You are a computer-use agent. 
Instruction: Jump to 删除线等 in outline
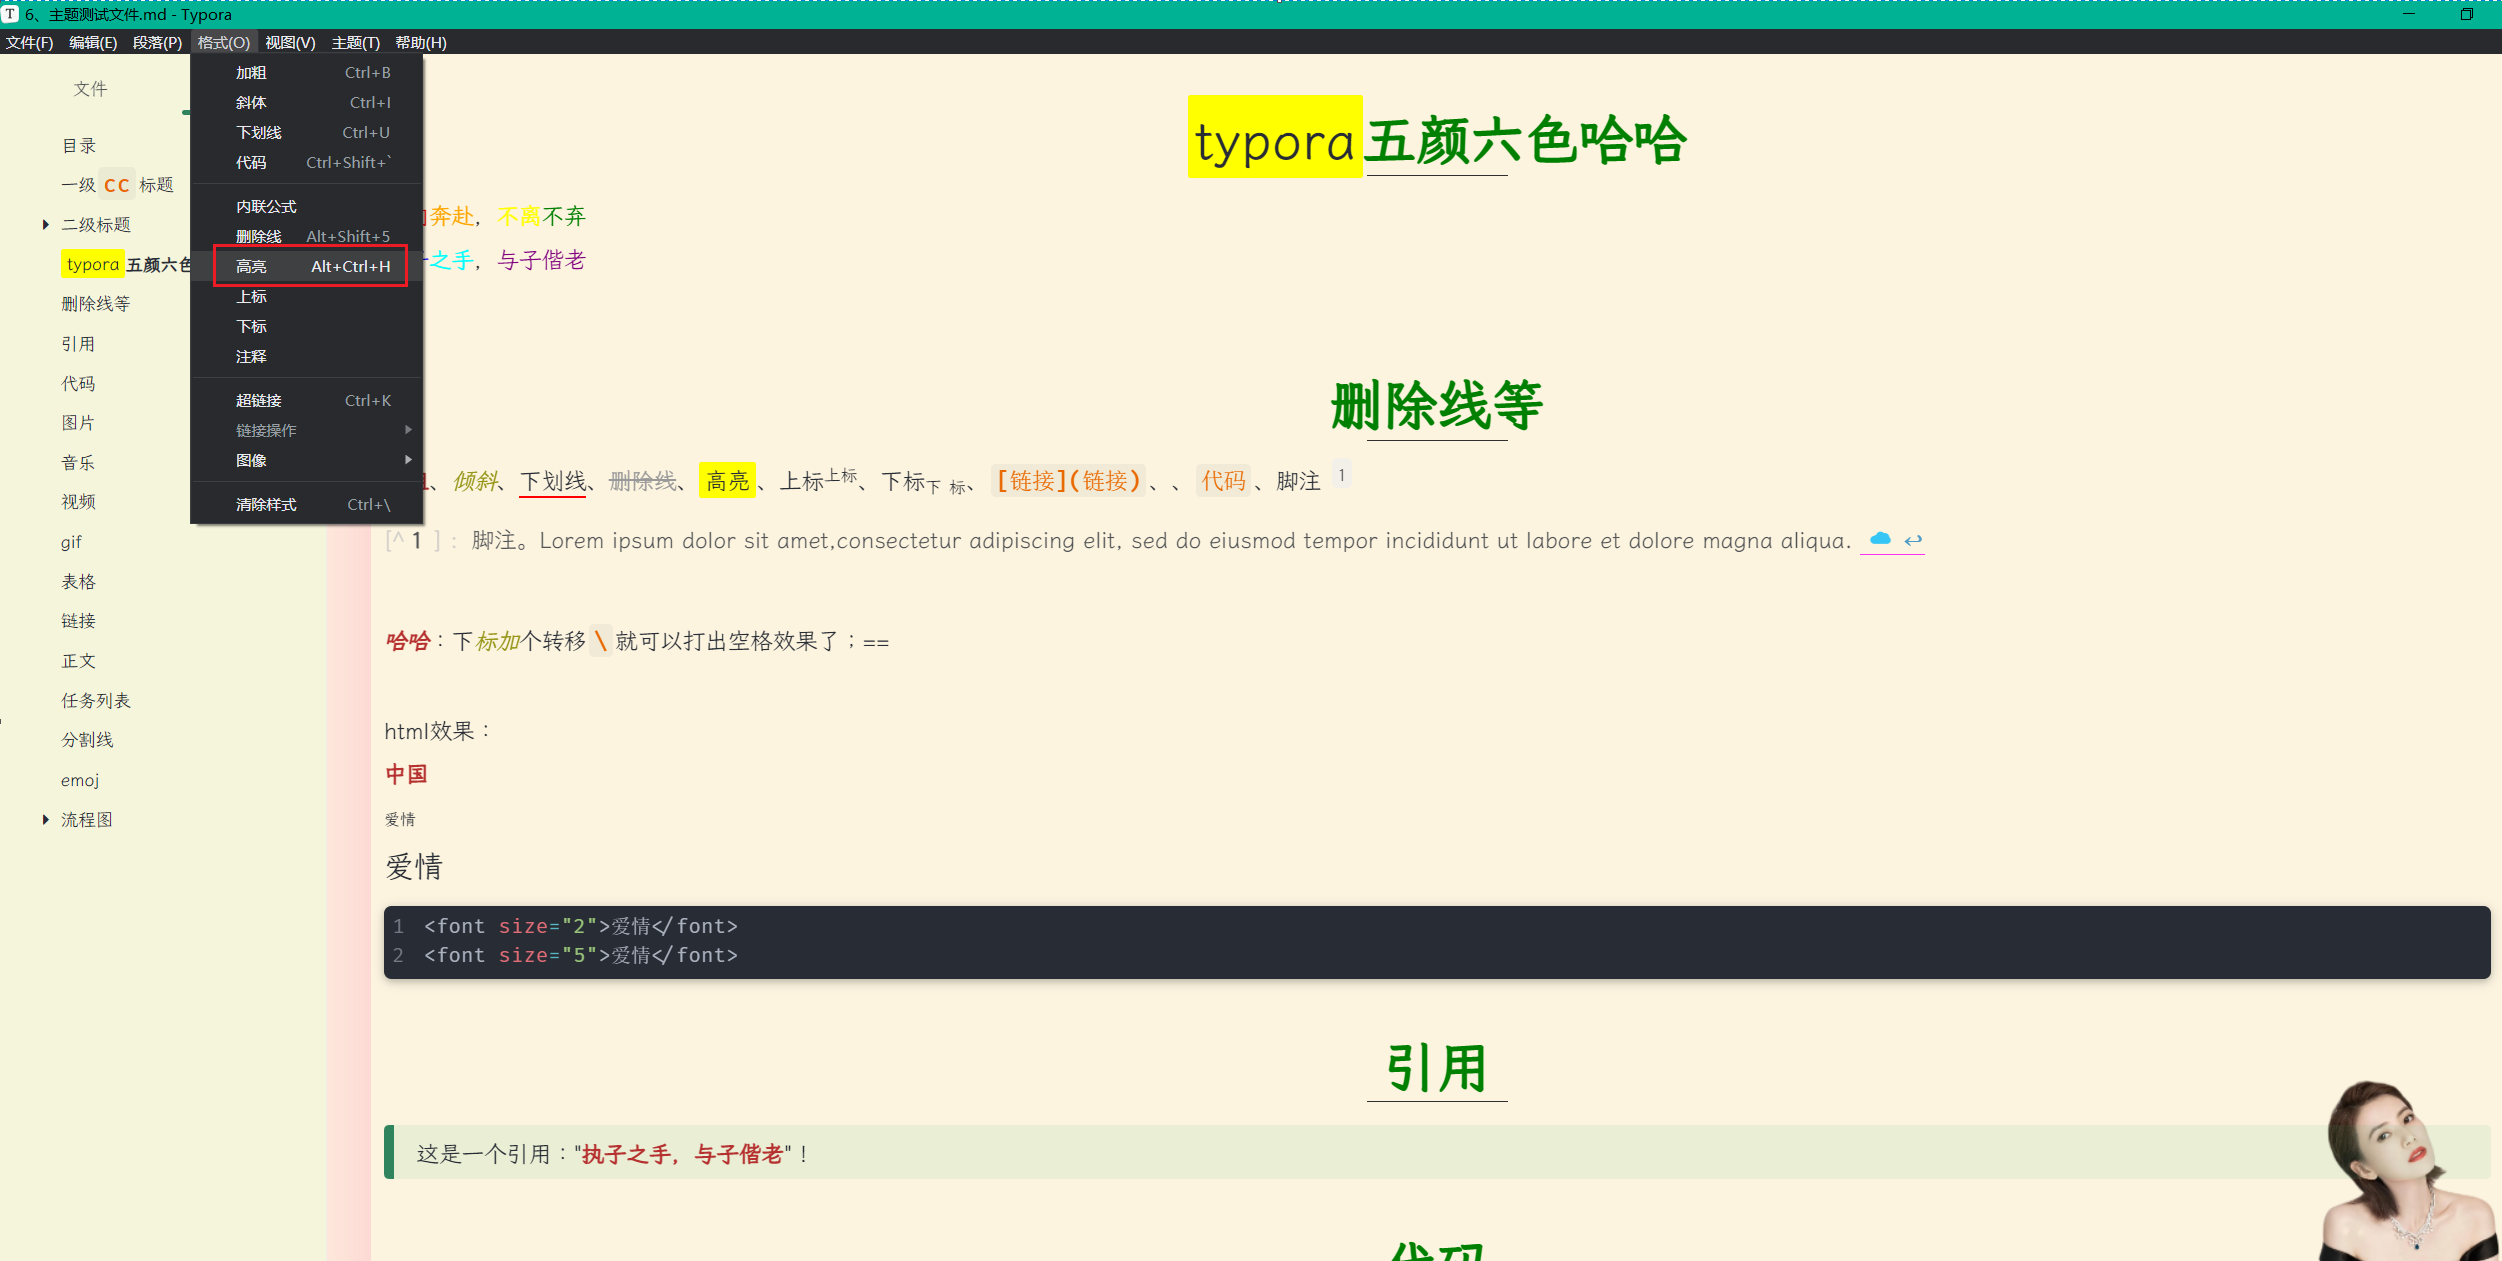click(96, 304)
